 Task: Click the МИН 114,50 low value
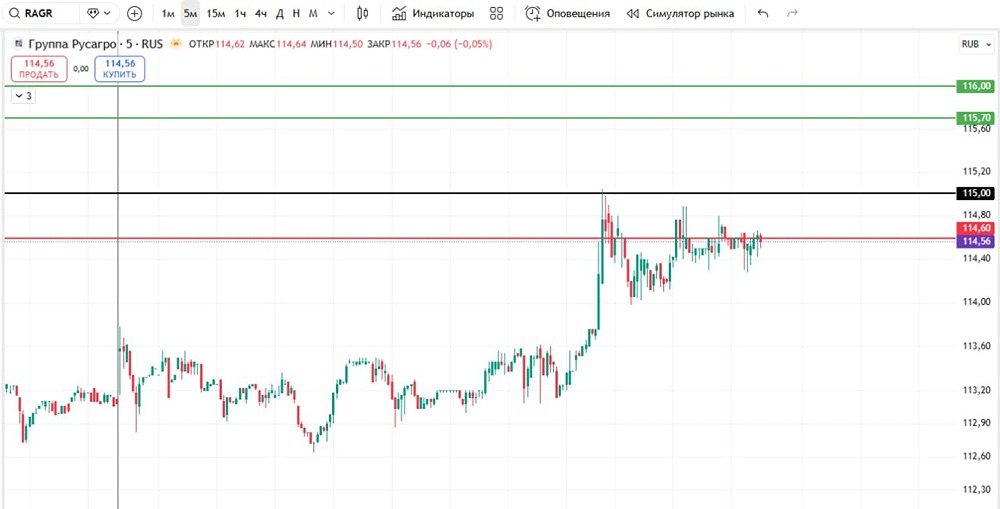[x=335, y=44]
